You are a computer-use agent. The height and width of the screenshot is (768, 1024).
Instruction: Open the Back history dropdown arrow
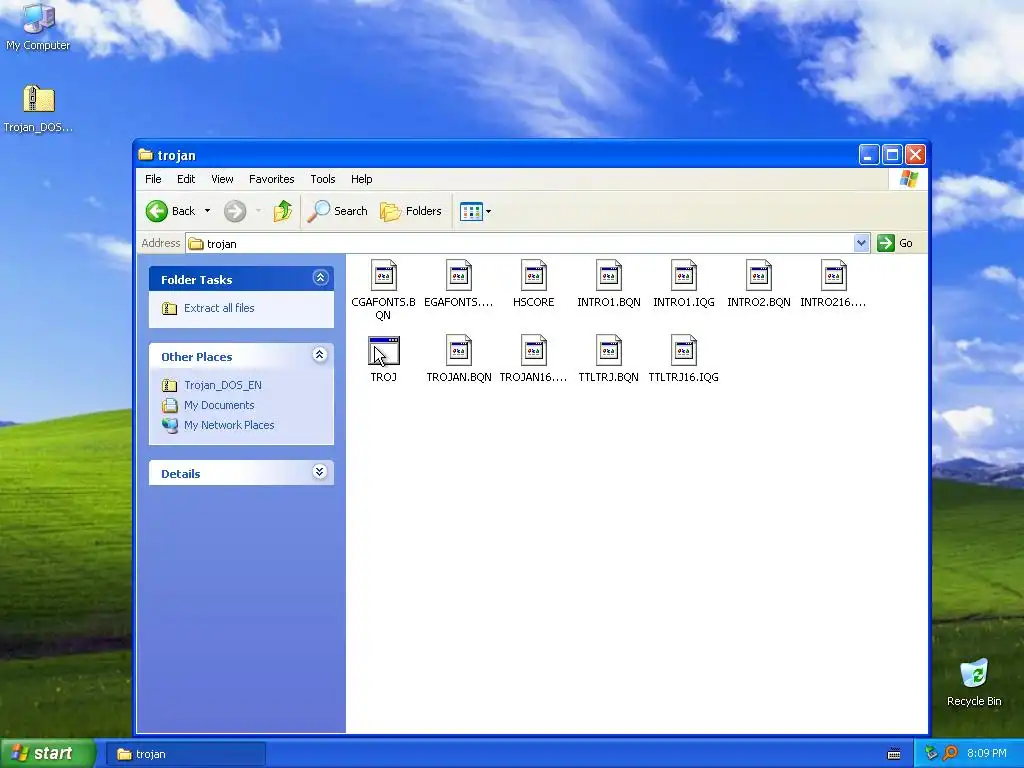(x=207, y=211)
